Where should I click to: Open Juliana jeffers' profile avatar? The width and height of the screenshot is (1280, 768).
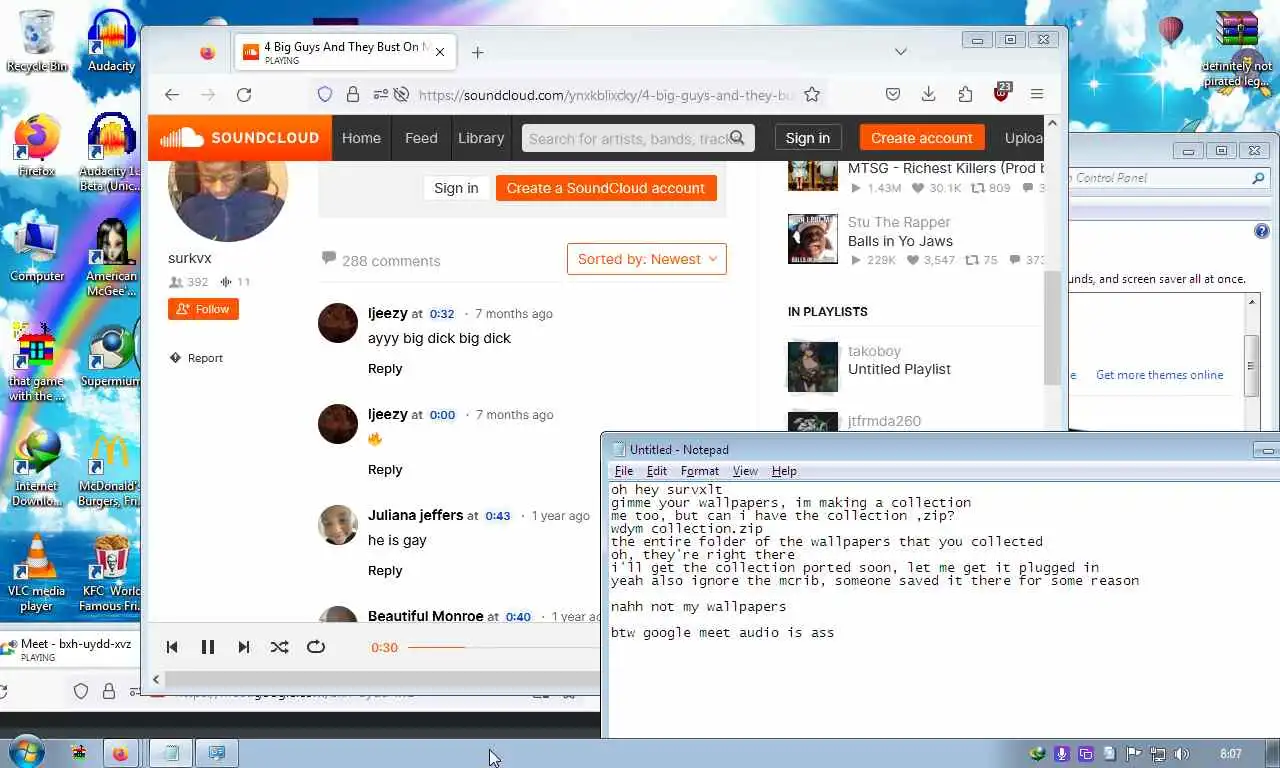(338, 525)
